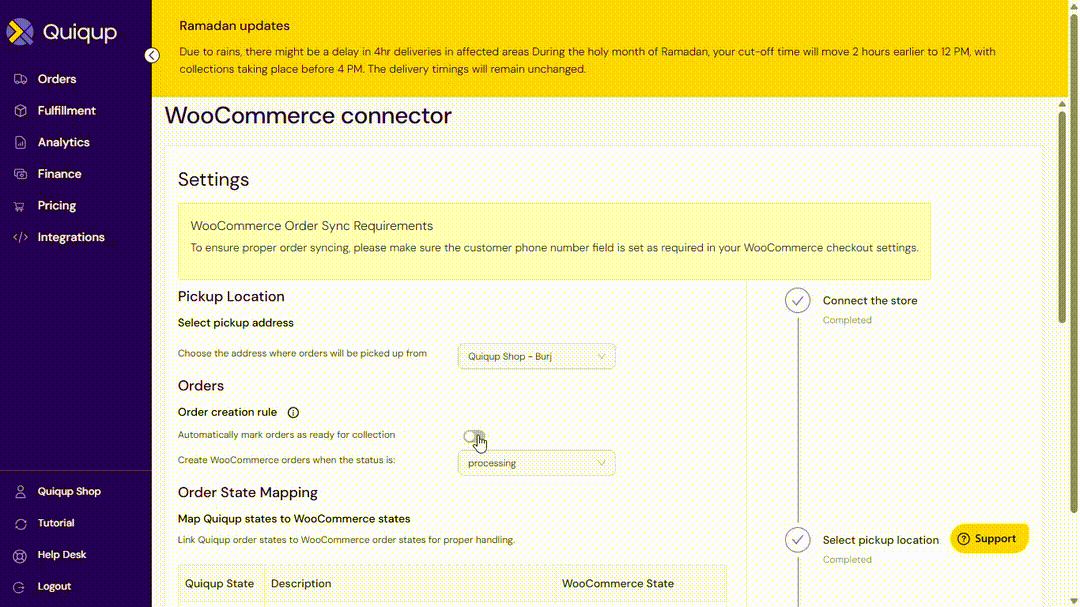Click the inner panel scrollbar up arrow

pyautogui.click(x=1062, y=105)
